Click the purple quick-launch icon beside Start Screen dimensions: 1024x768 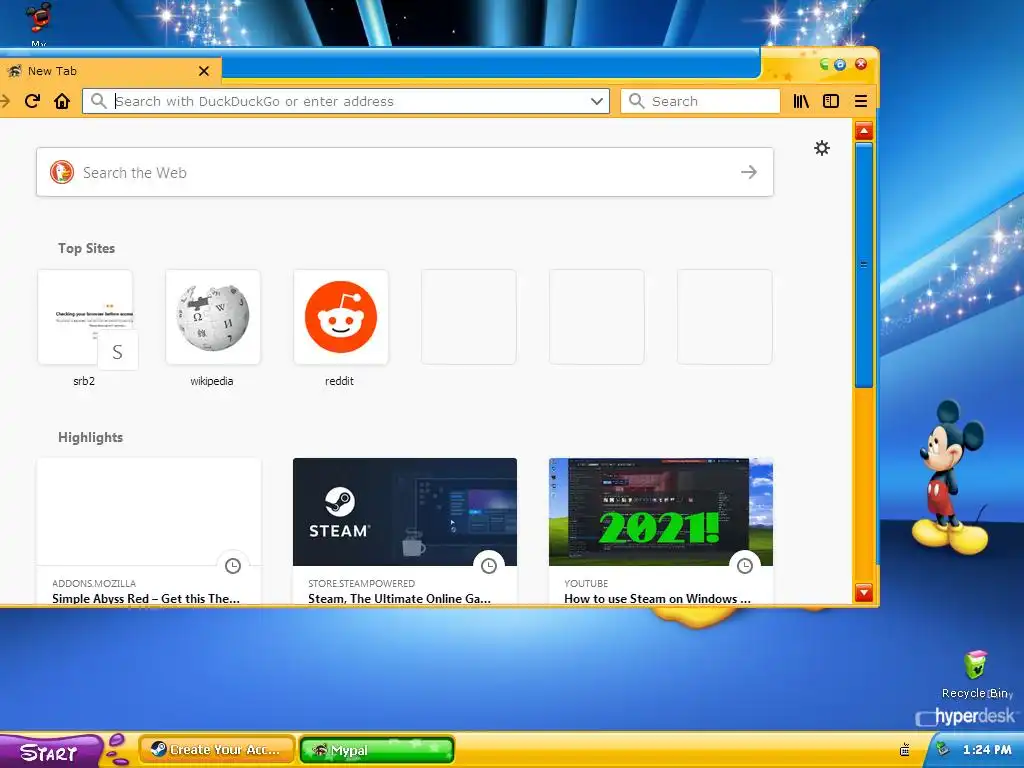tap(117, 749)
